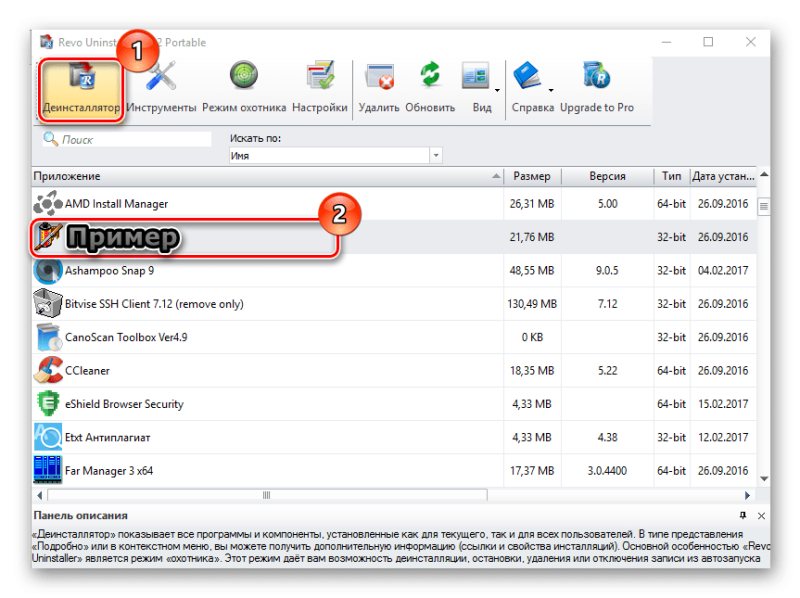Click the 04.02.2017 install date
This screenshot has height=598, width=800.
point(723,270)
